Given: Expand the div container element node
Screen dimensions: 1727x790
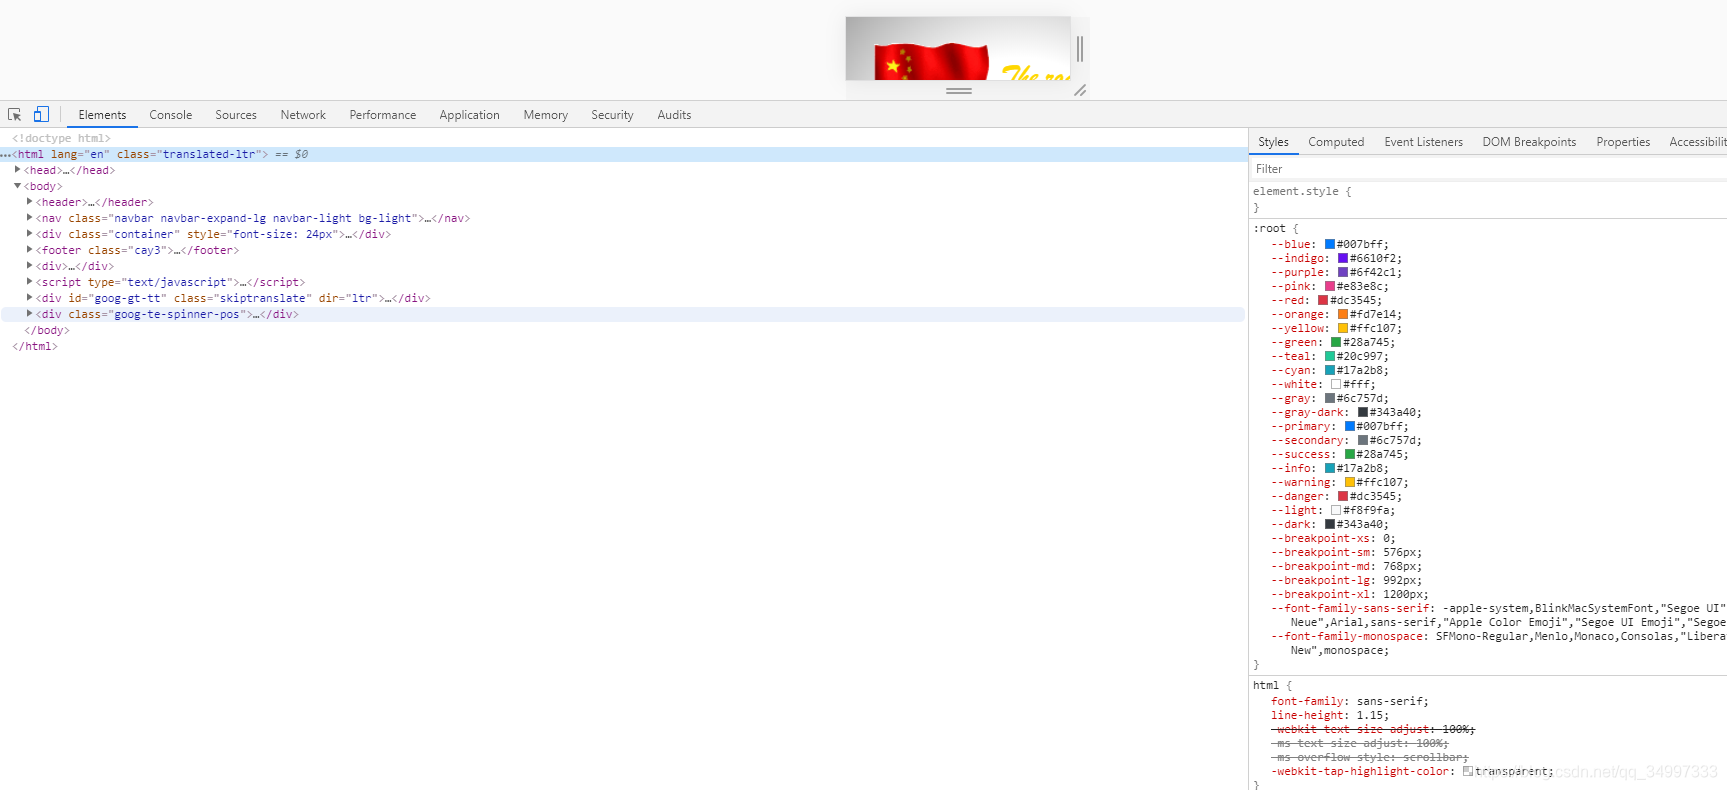Looking at the screenshot, I should pos(30,234).
